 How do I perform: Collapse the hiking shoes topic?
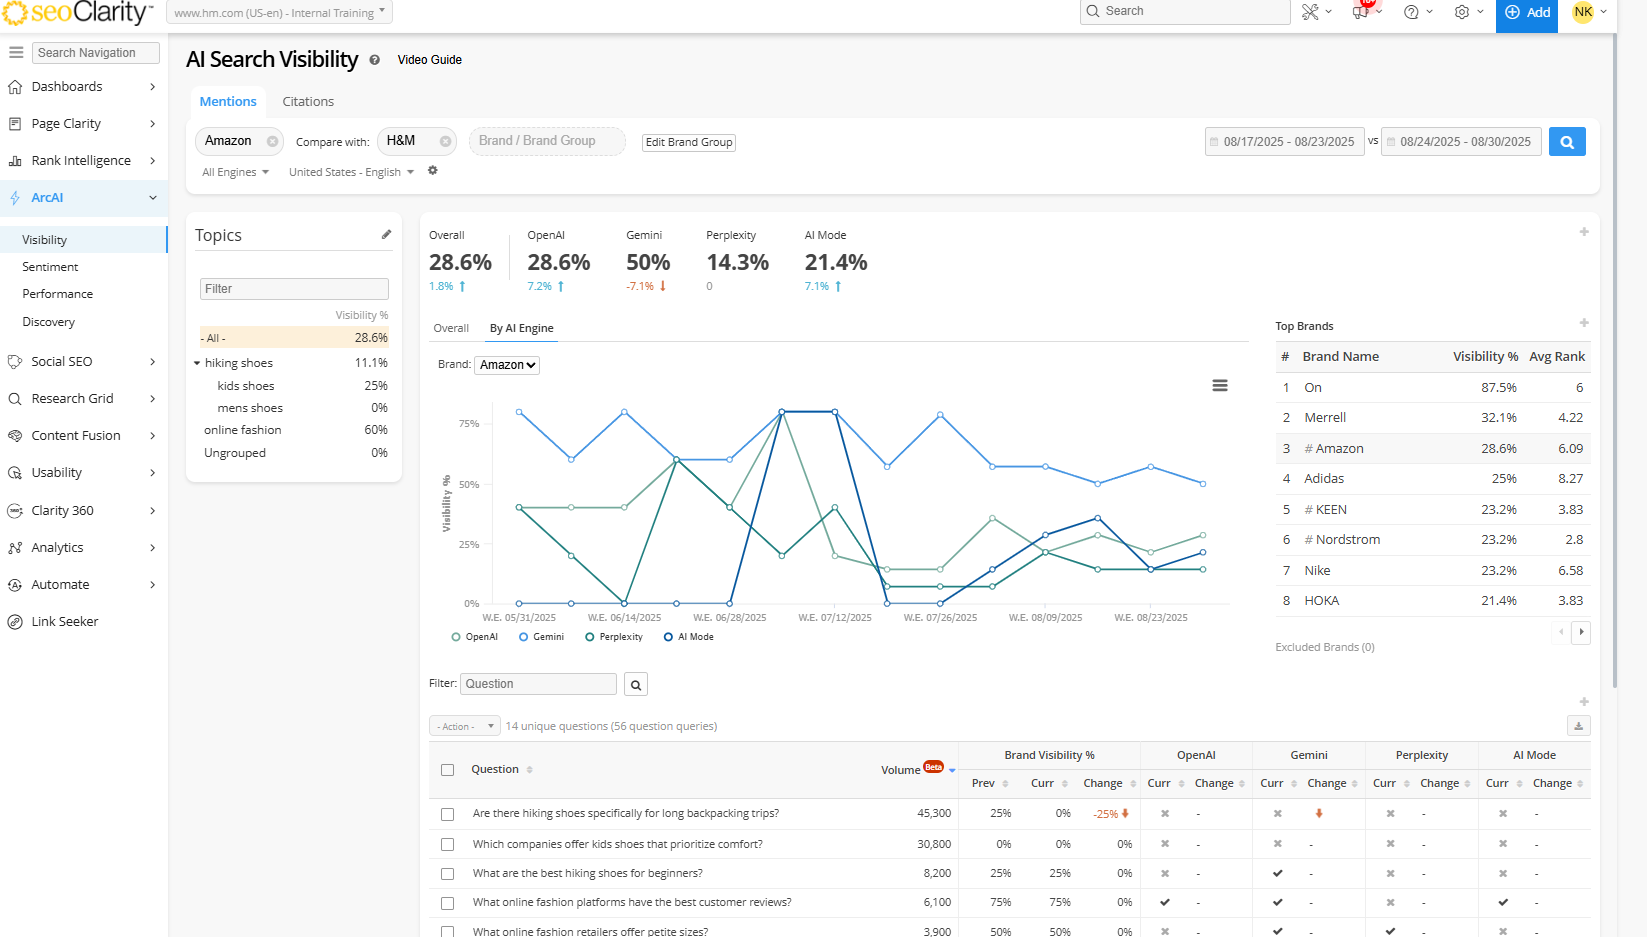coord(197,363)
